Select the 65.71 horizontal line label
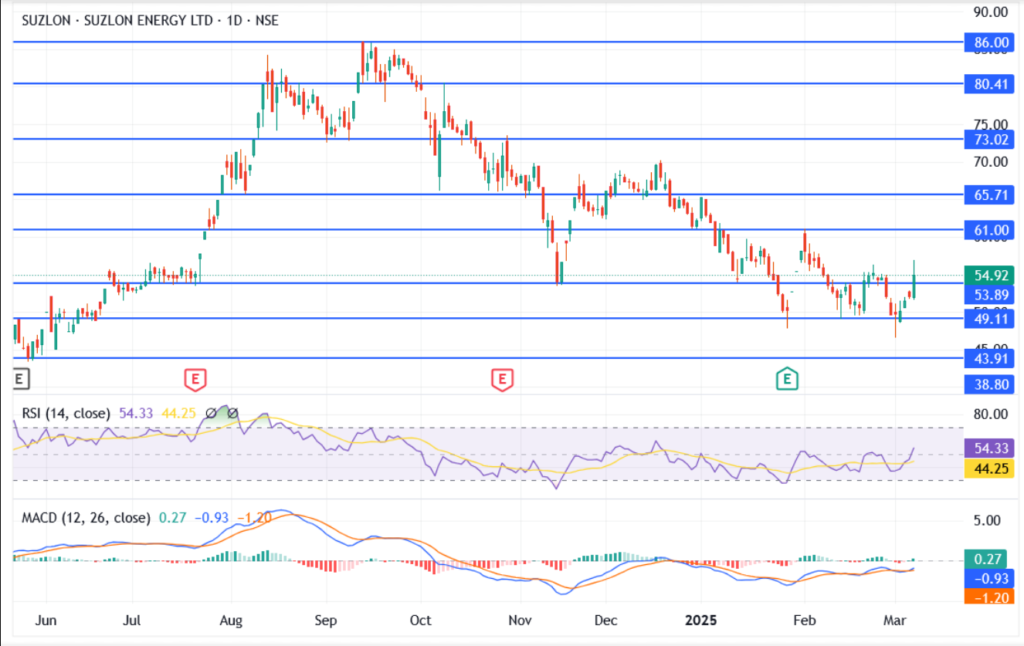This screenshot has width=1024, height=646. point(990,194)
